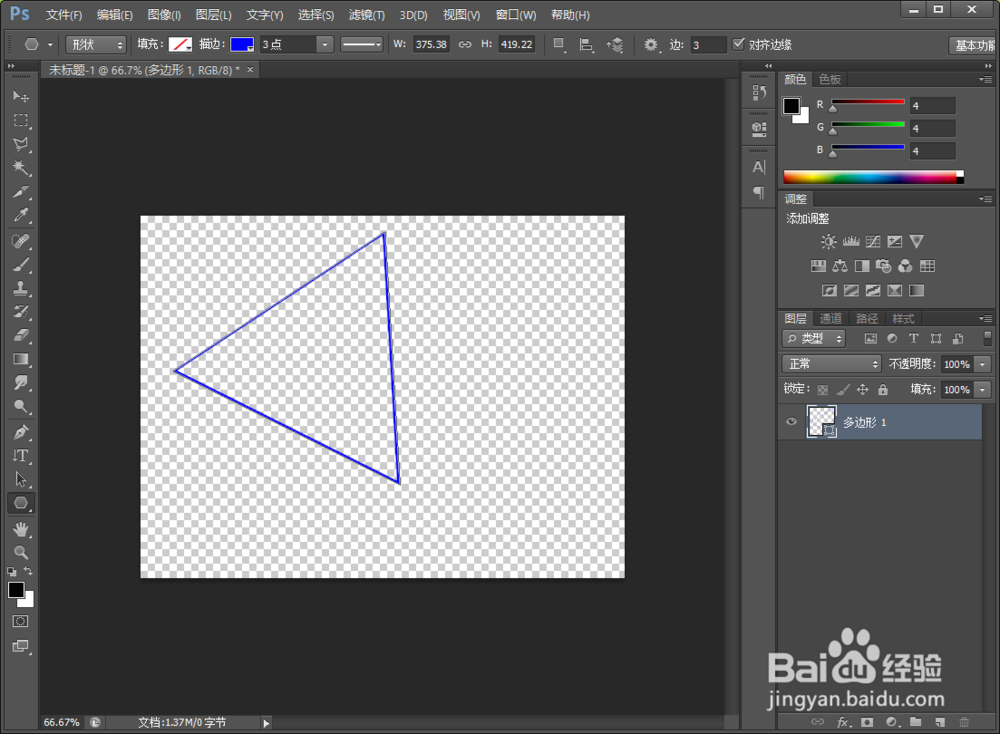Image resolution: width=1000 pixels, height=734 pixels.
Task: Click the Add Layer Mask icon
Action: [867, 722]
